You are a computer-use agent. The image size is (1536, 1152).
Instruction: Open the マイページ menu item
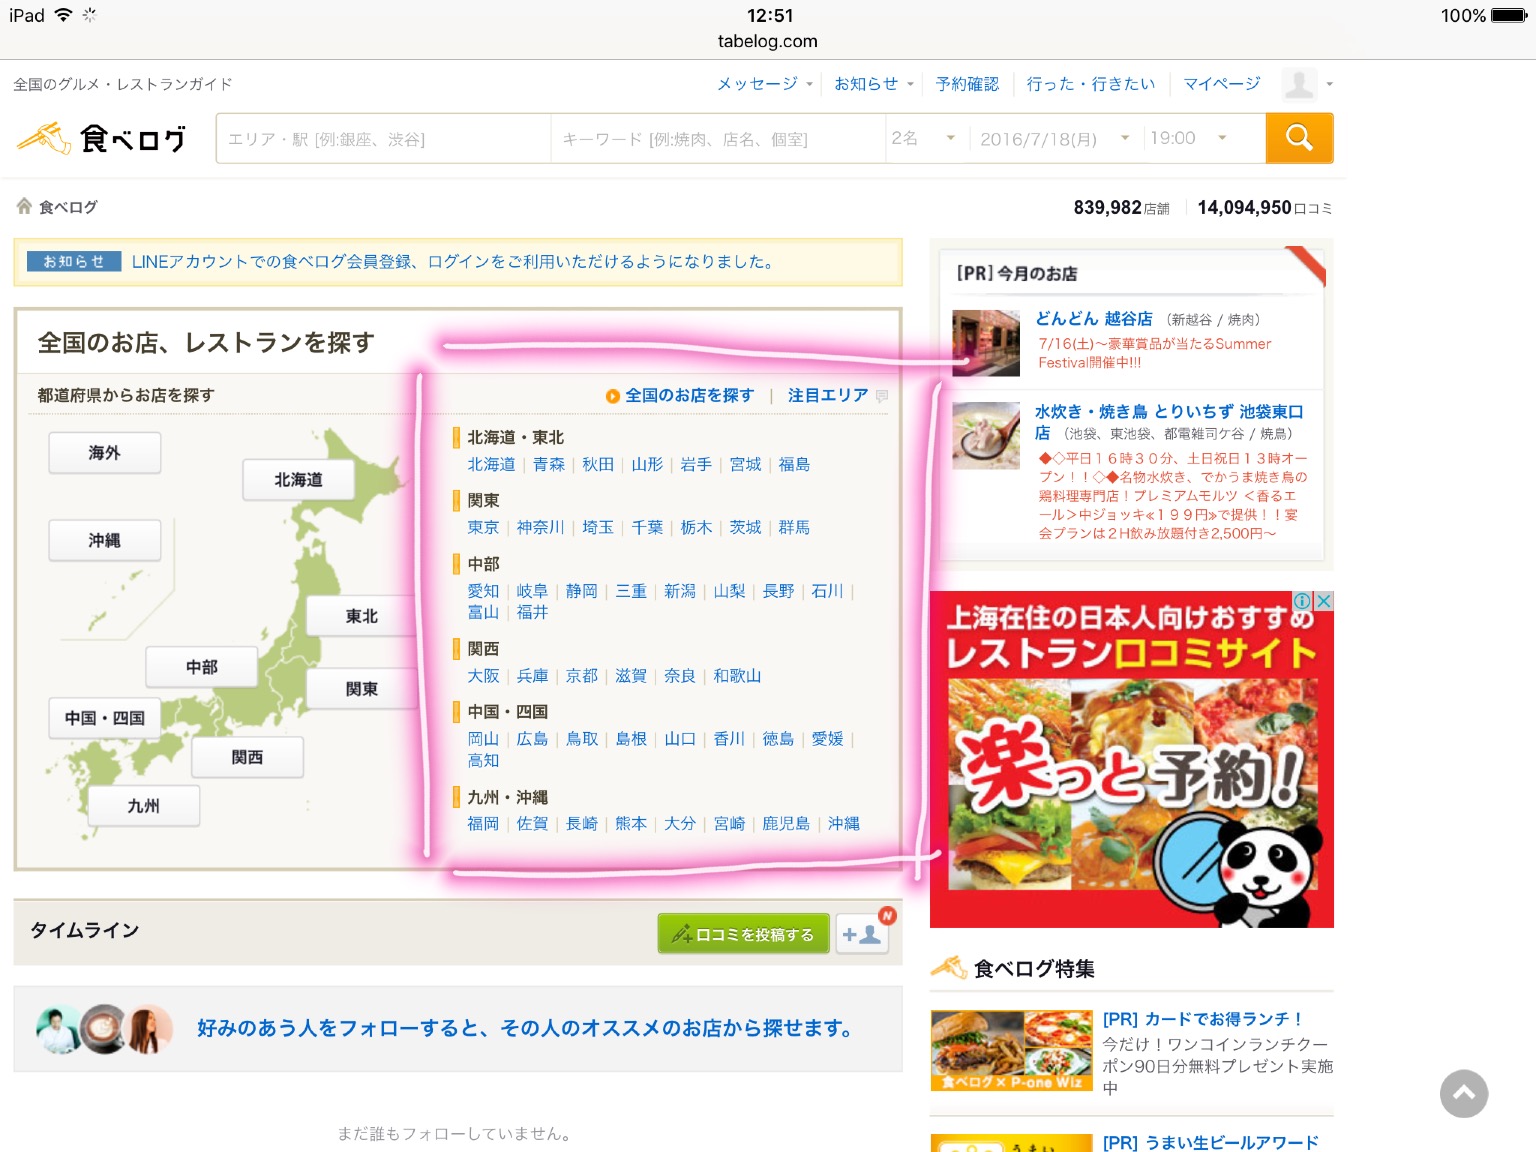[1221, 84]
